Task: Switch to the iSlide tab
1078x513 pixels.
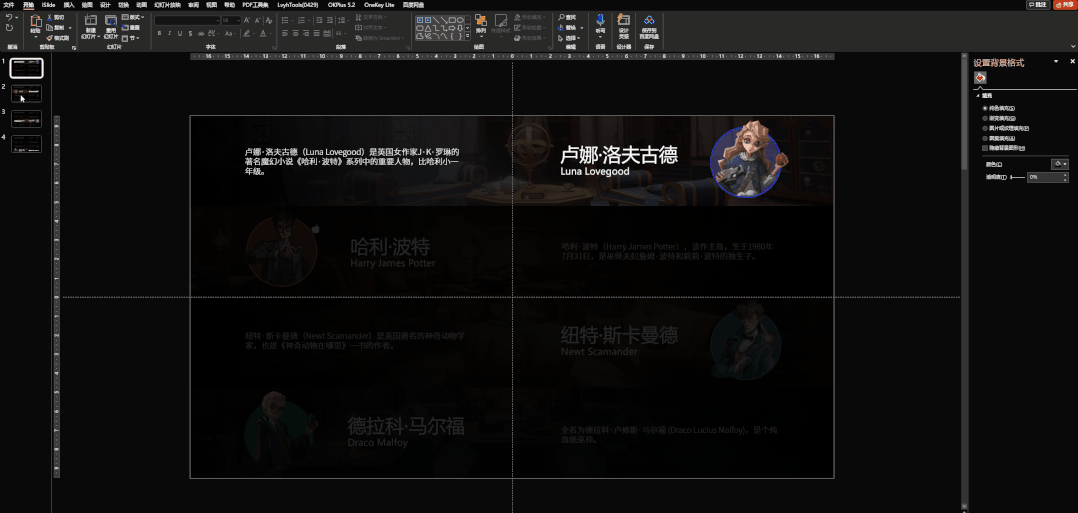Action: click(x=48, y=5)
